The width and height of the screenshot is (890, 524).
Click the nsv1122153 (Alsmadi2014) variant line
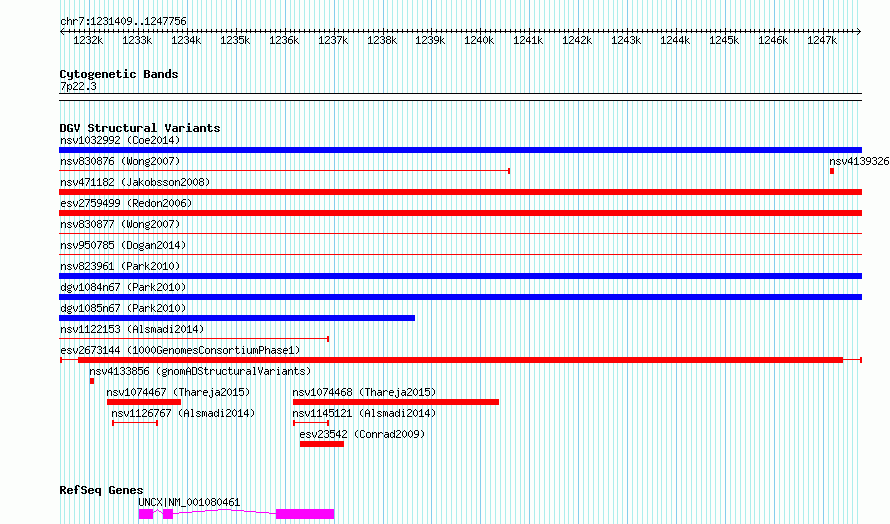[194, 339]
